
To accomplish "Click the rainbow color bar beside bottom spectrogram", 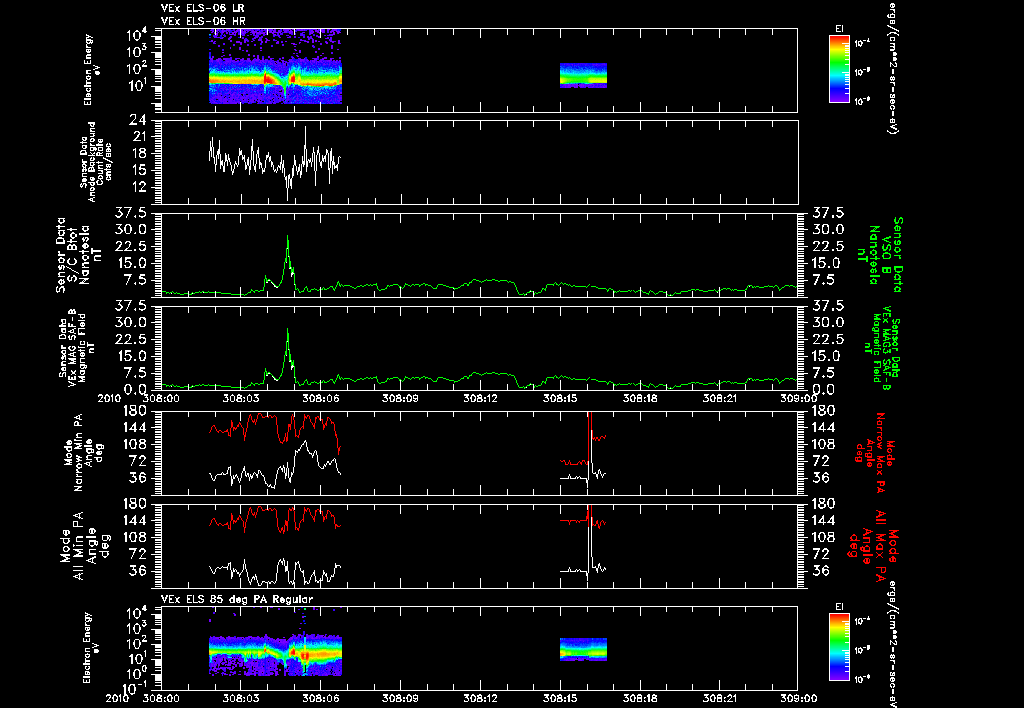I will coord(839,647).
